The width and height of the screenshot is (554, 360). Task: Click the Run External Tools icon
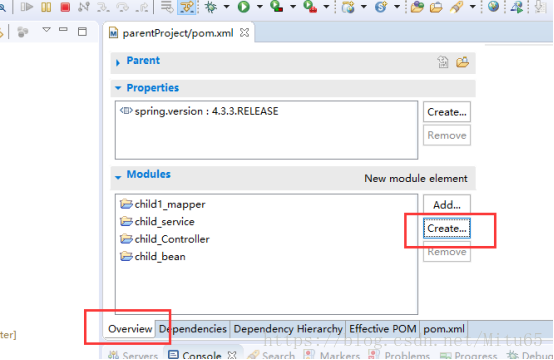coord(310,7)
